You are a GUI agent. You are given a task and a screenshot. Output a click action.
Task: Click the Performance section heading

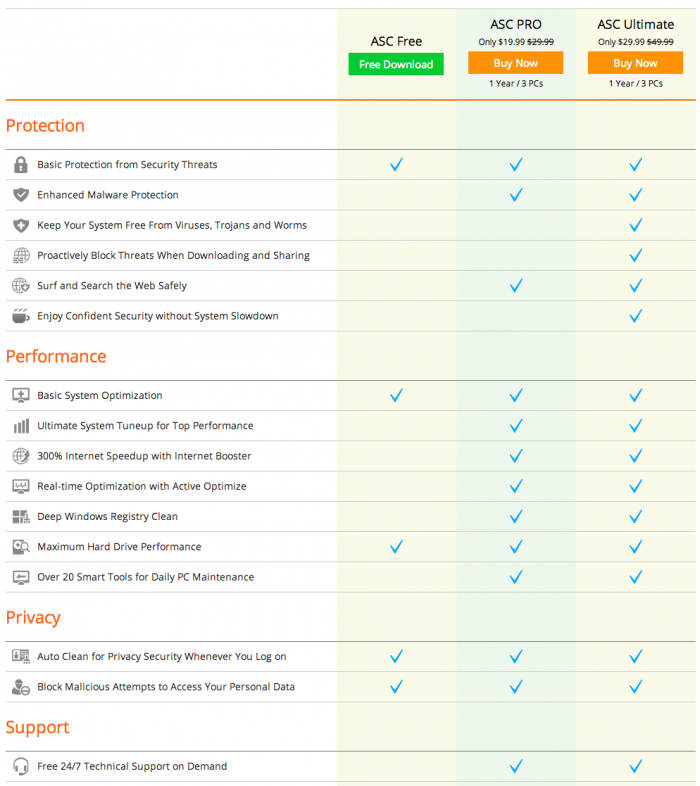coord(56,356)
